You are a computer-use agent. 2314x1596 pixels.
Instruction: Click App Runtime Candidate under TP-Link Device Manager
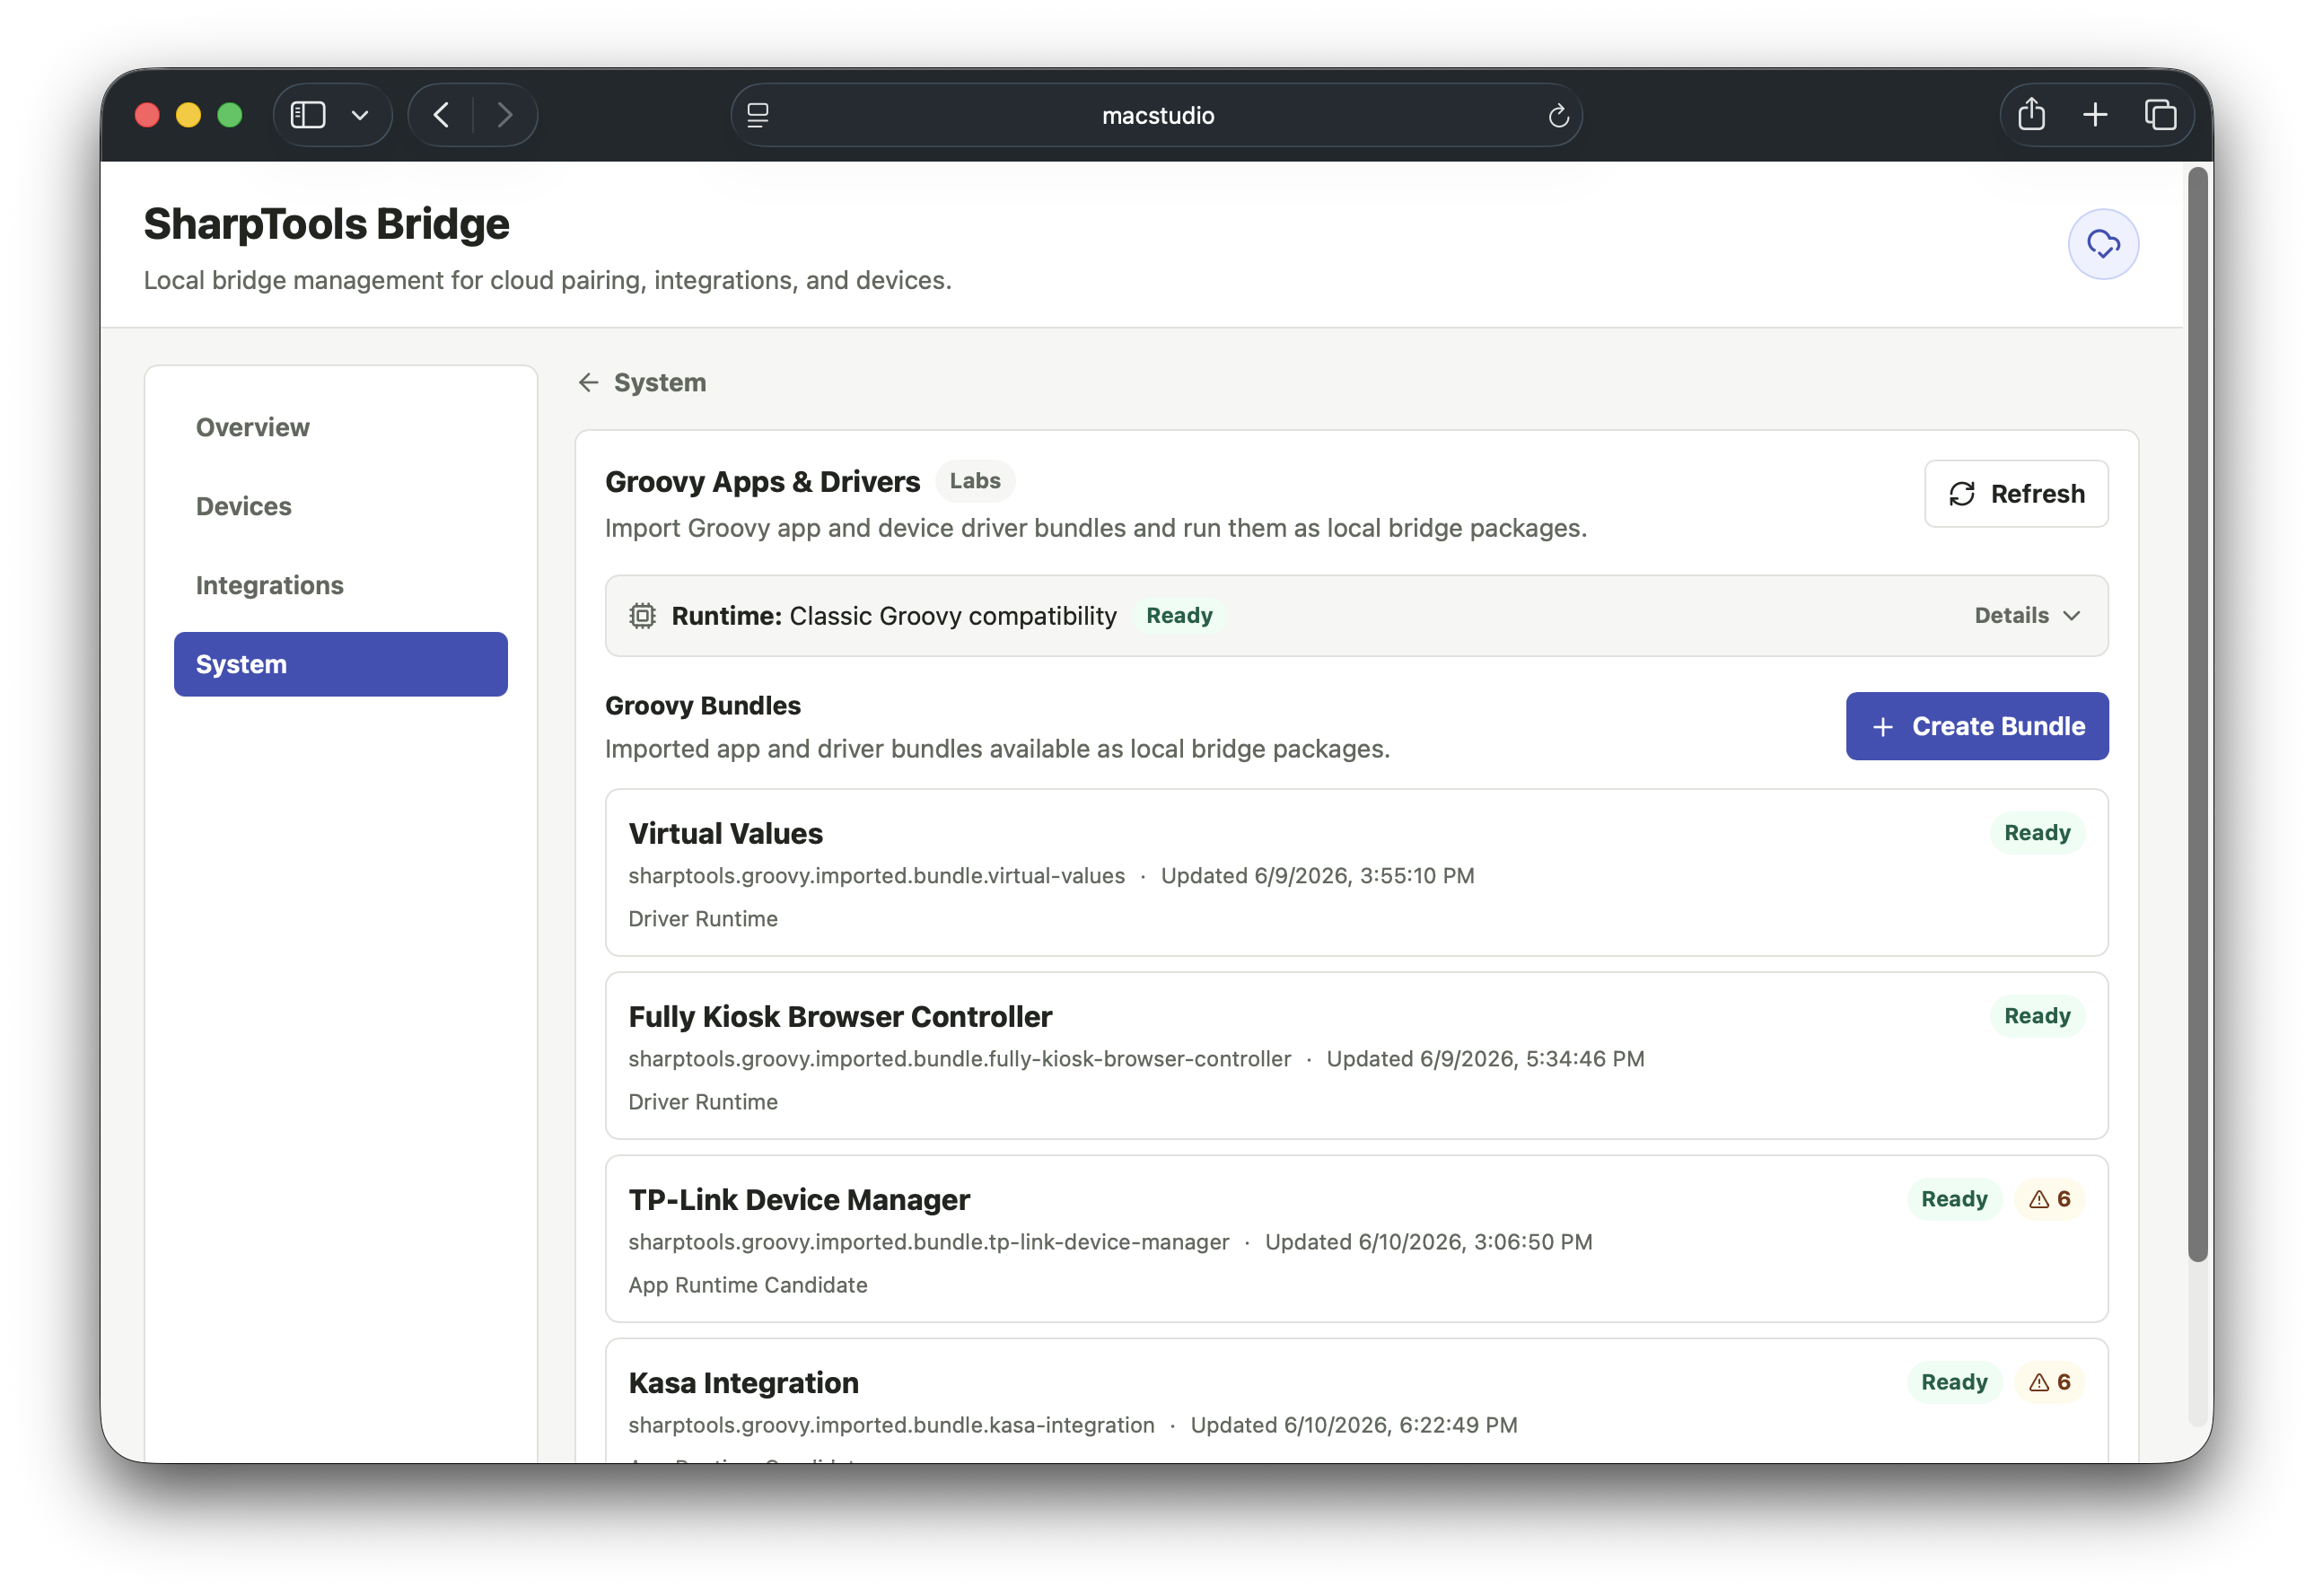click(747, 1285)
